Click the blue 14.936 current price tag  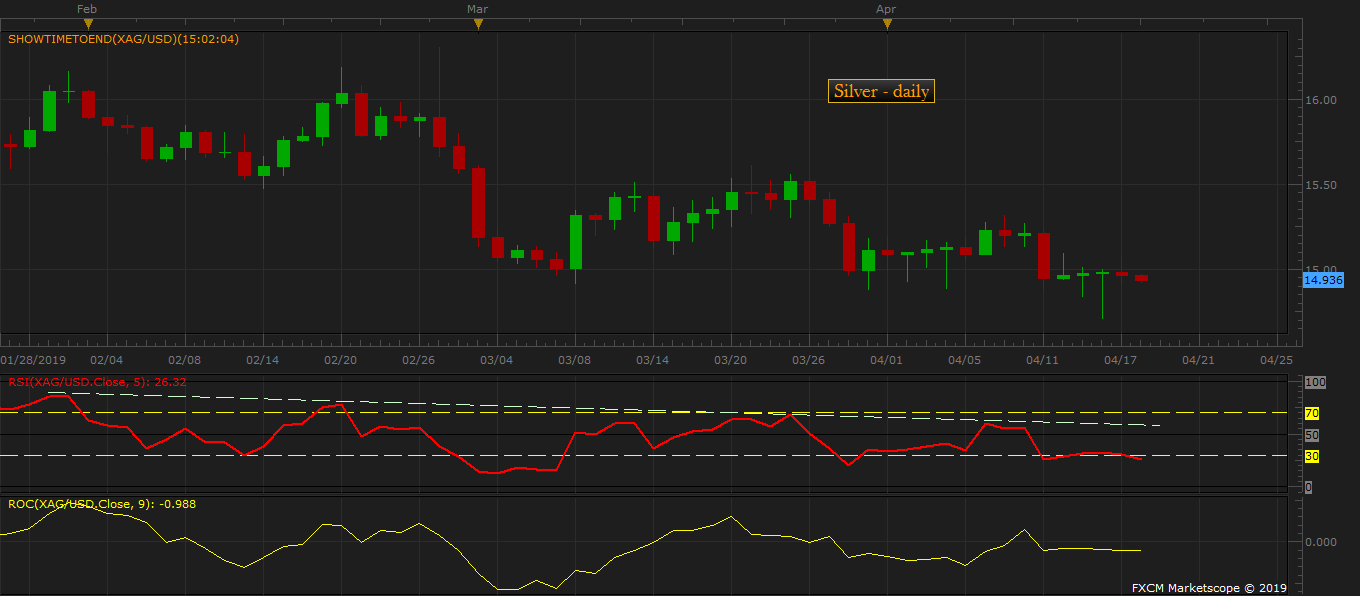pos(1323,281)
